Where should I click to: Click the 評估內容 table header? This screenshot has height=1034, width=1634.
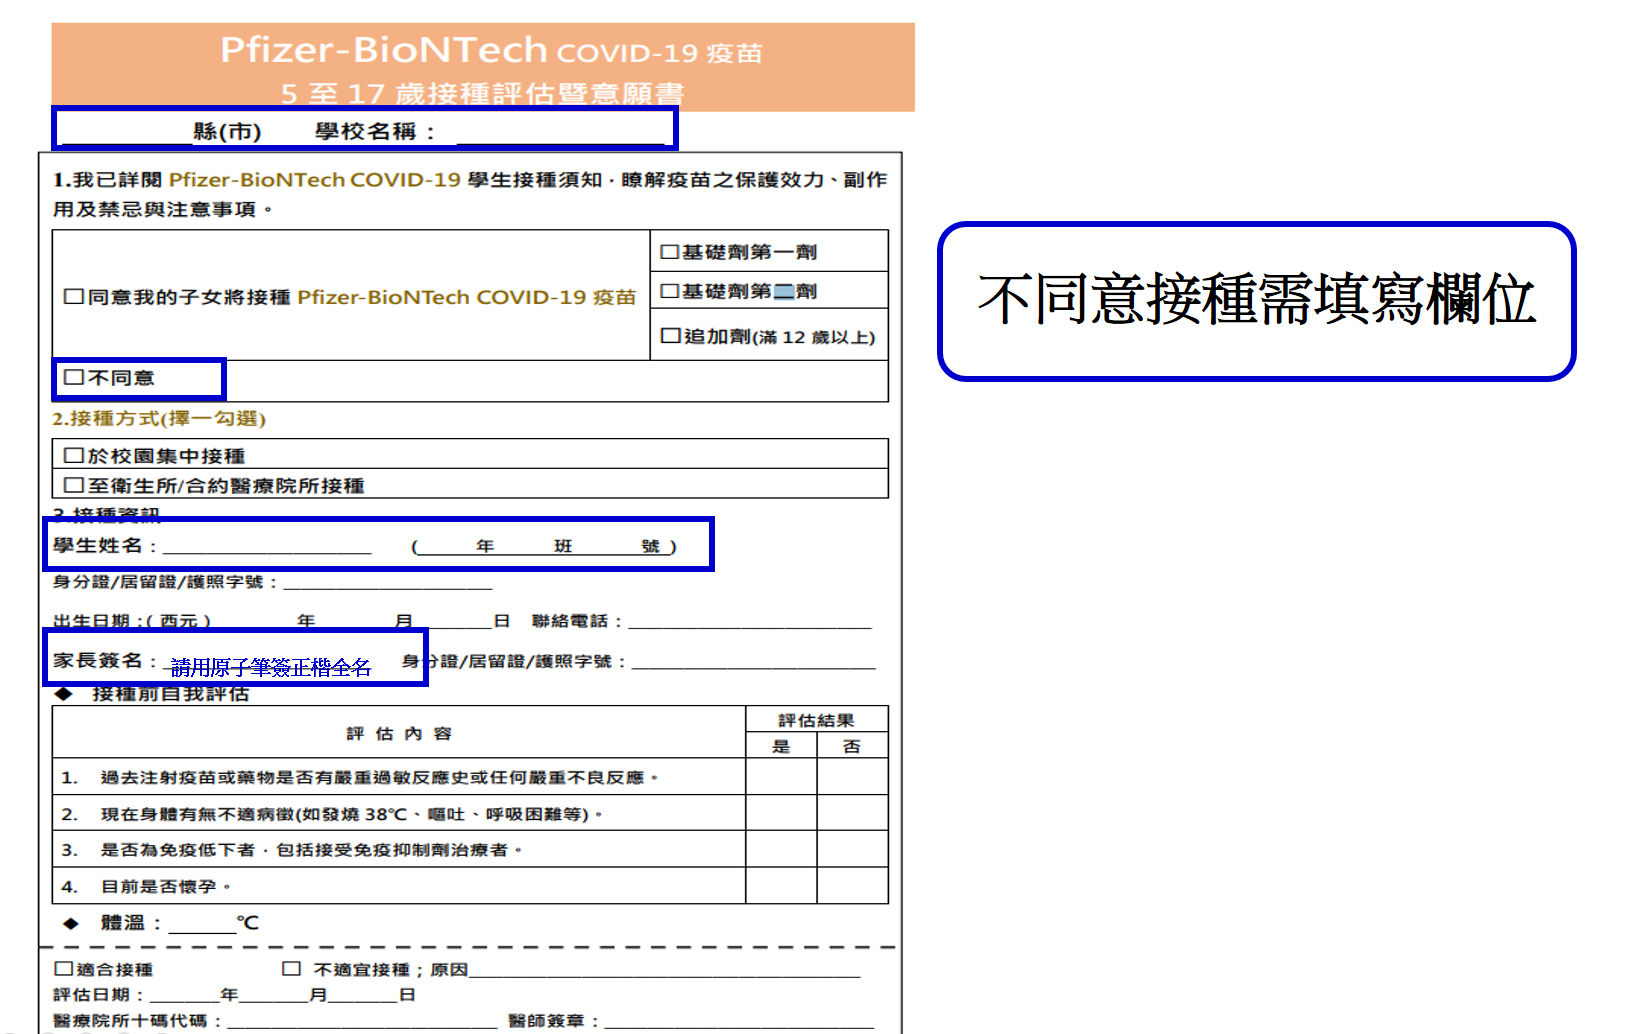(x=399, y=734)
